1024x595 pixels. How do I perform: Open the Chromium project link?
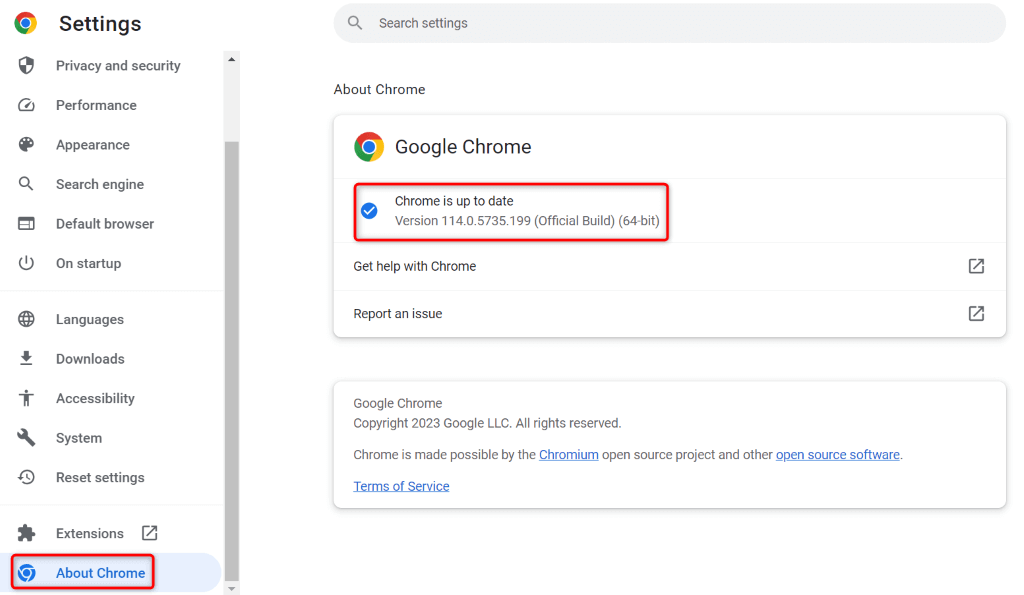568,454
